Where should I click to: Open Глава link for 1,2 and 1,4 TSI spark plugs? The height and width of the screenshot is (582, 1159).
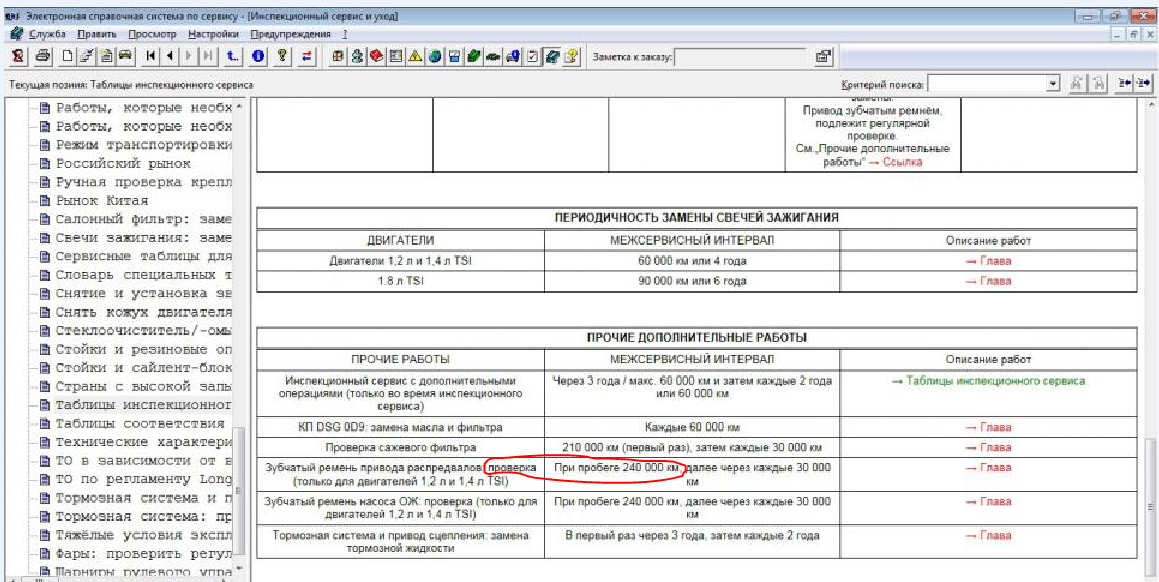(x=988, y=261)
